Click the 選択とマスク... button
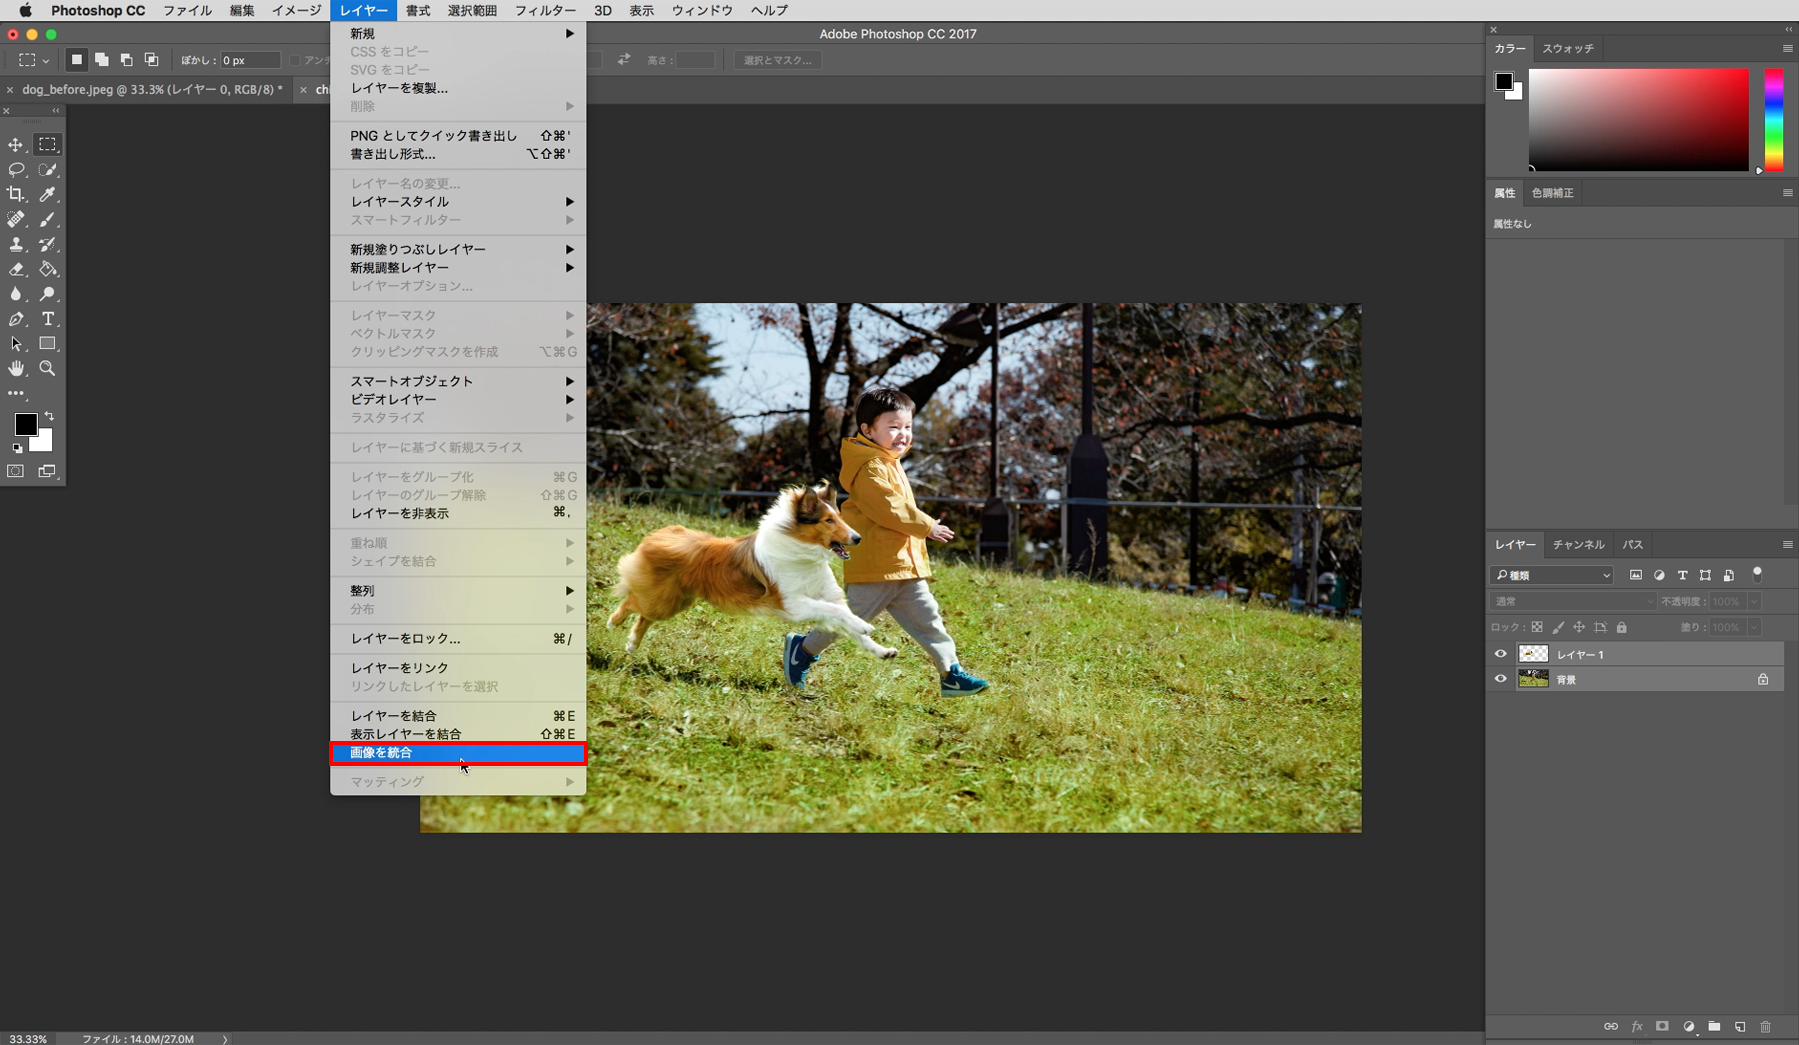 coord(777,60)
